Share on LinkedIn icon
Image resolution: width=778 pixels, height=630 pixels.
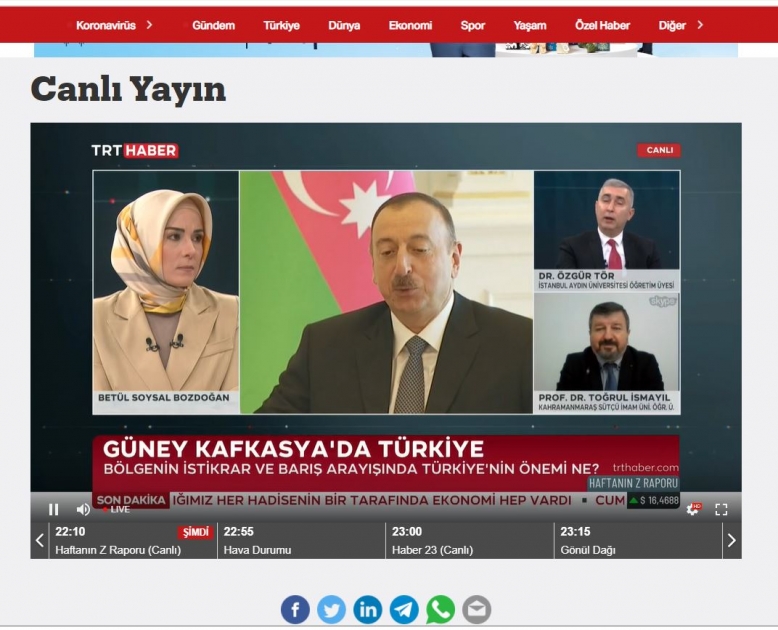(368, 609)
